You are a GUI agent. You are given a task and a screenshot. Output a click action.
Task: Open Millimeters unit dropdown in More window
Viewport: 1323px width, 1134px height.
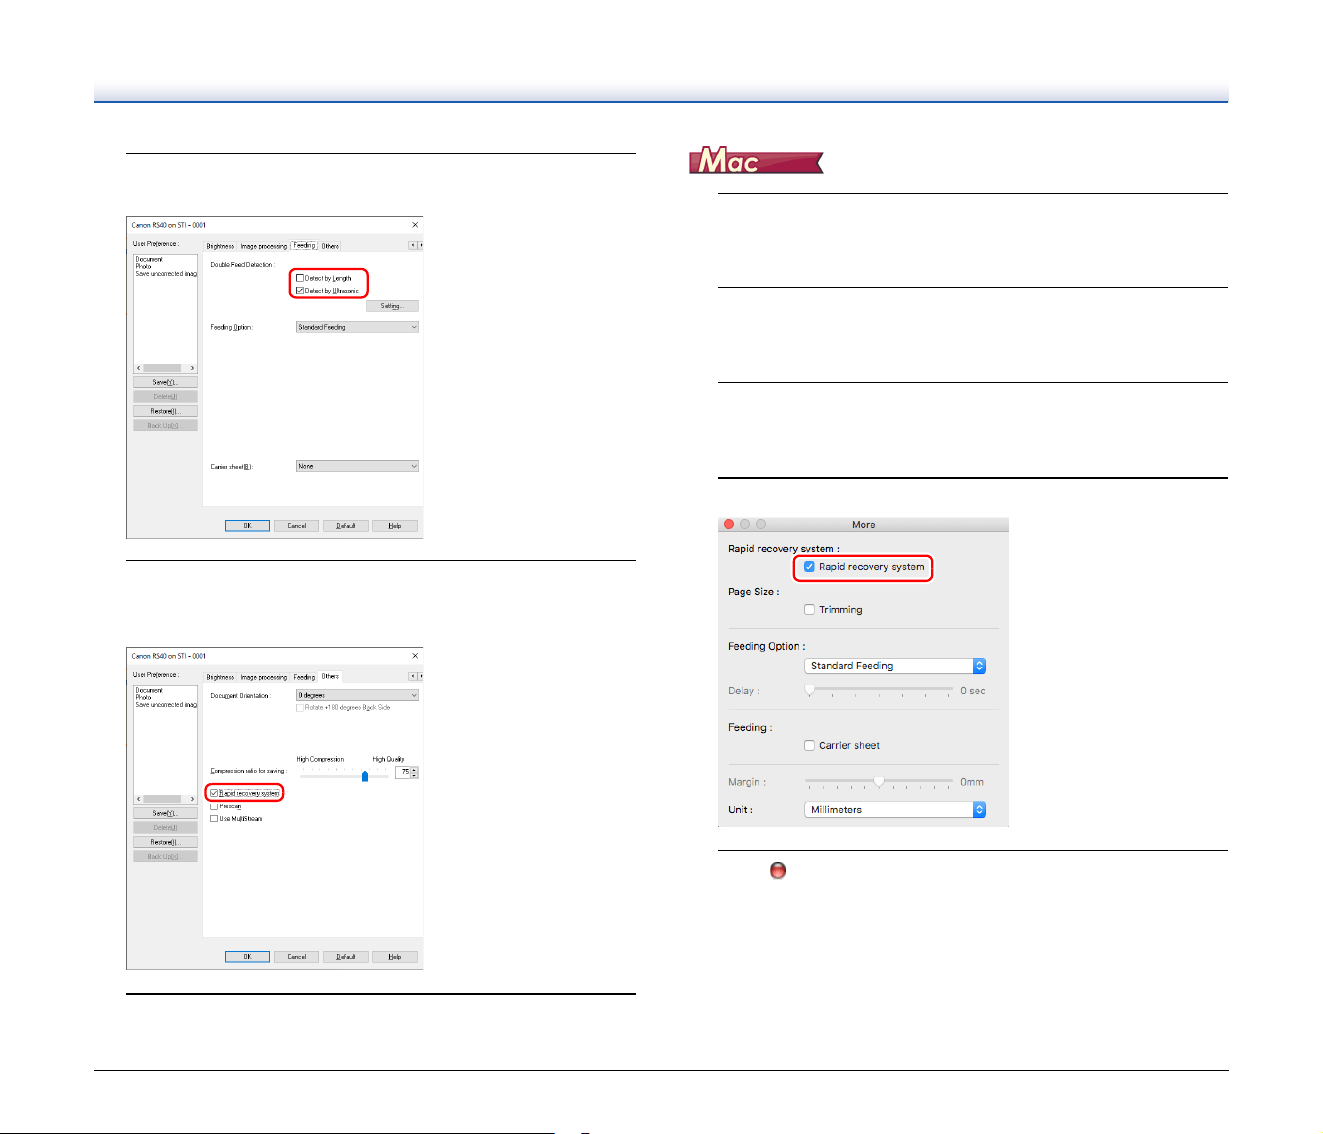(x=895, y=810)
